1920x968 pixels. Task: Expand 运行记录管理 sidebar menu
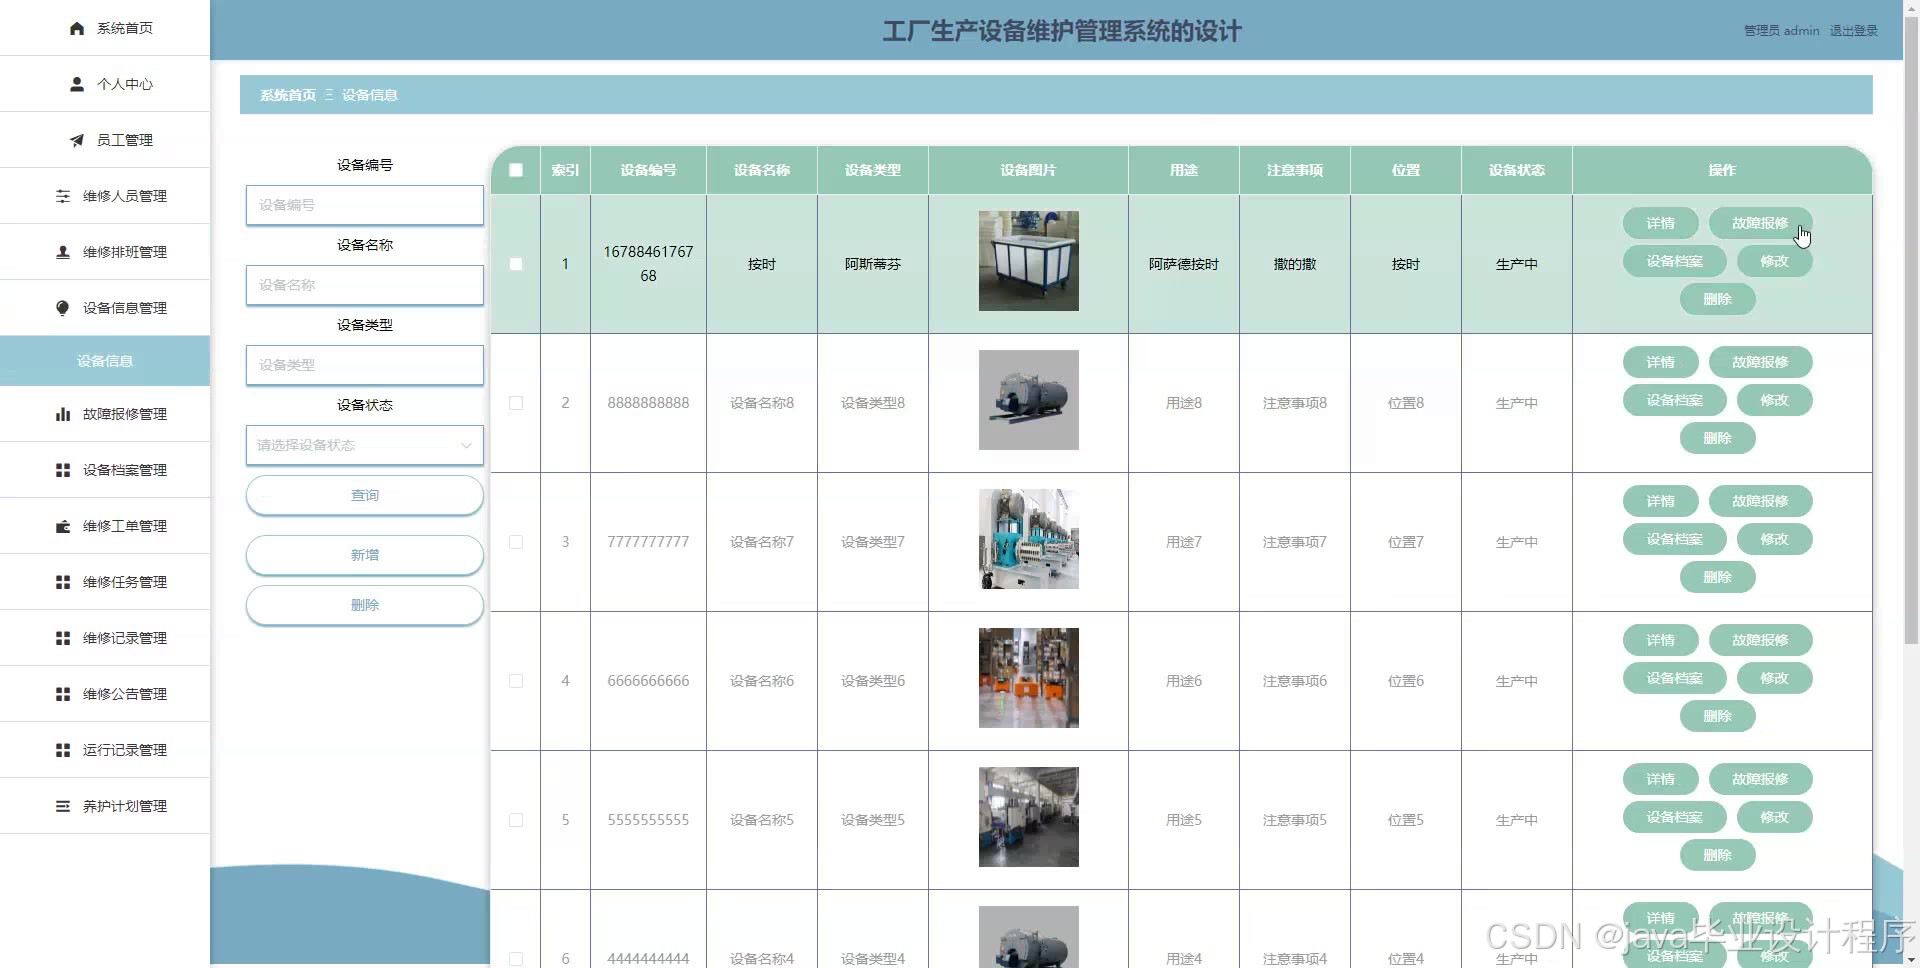tap(105, 750)
